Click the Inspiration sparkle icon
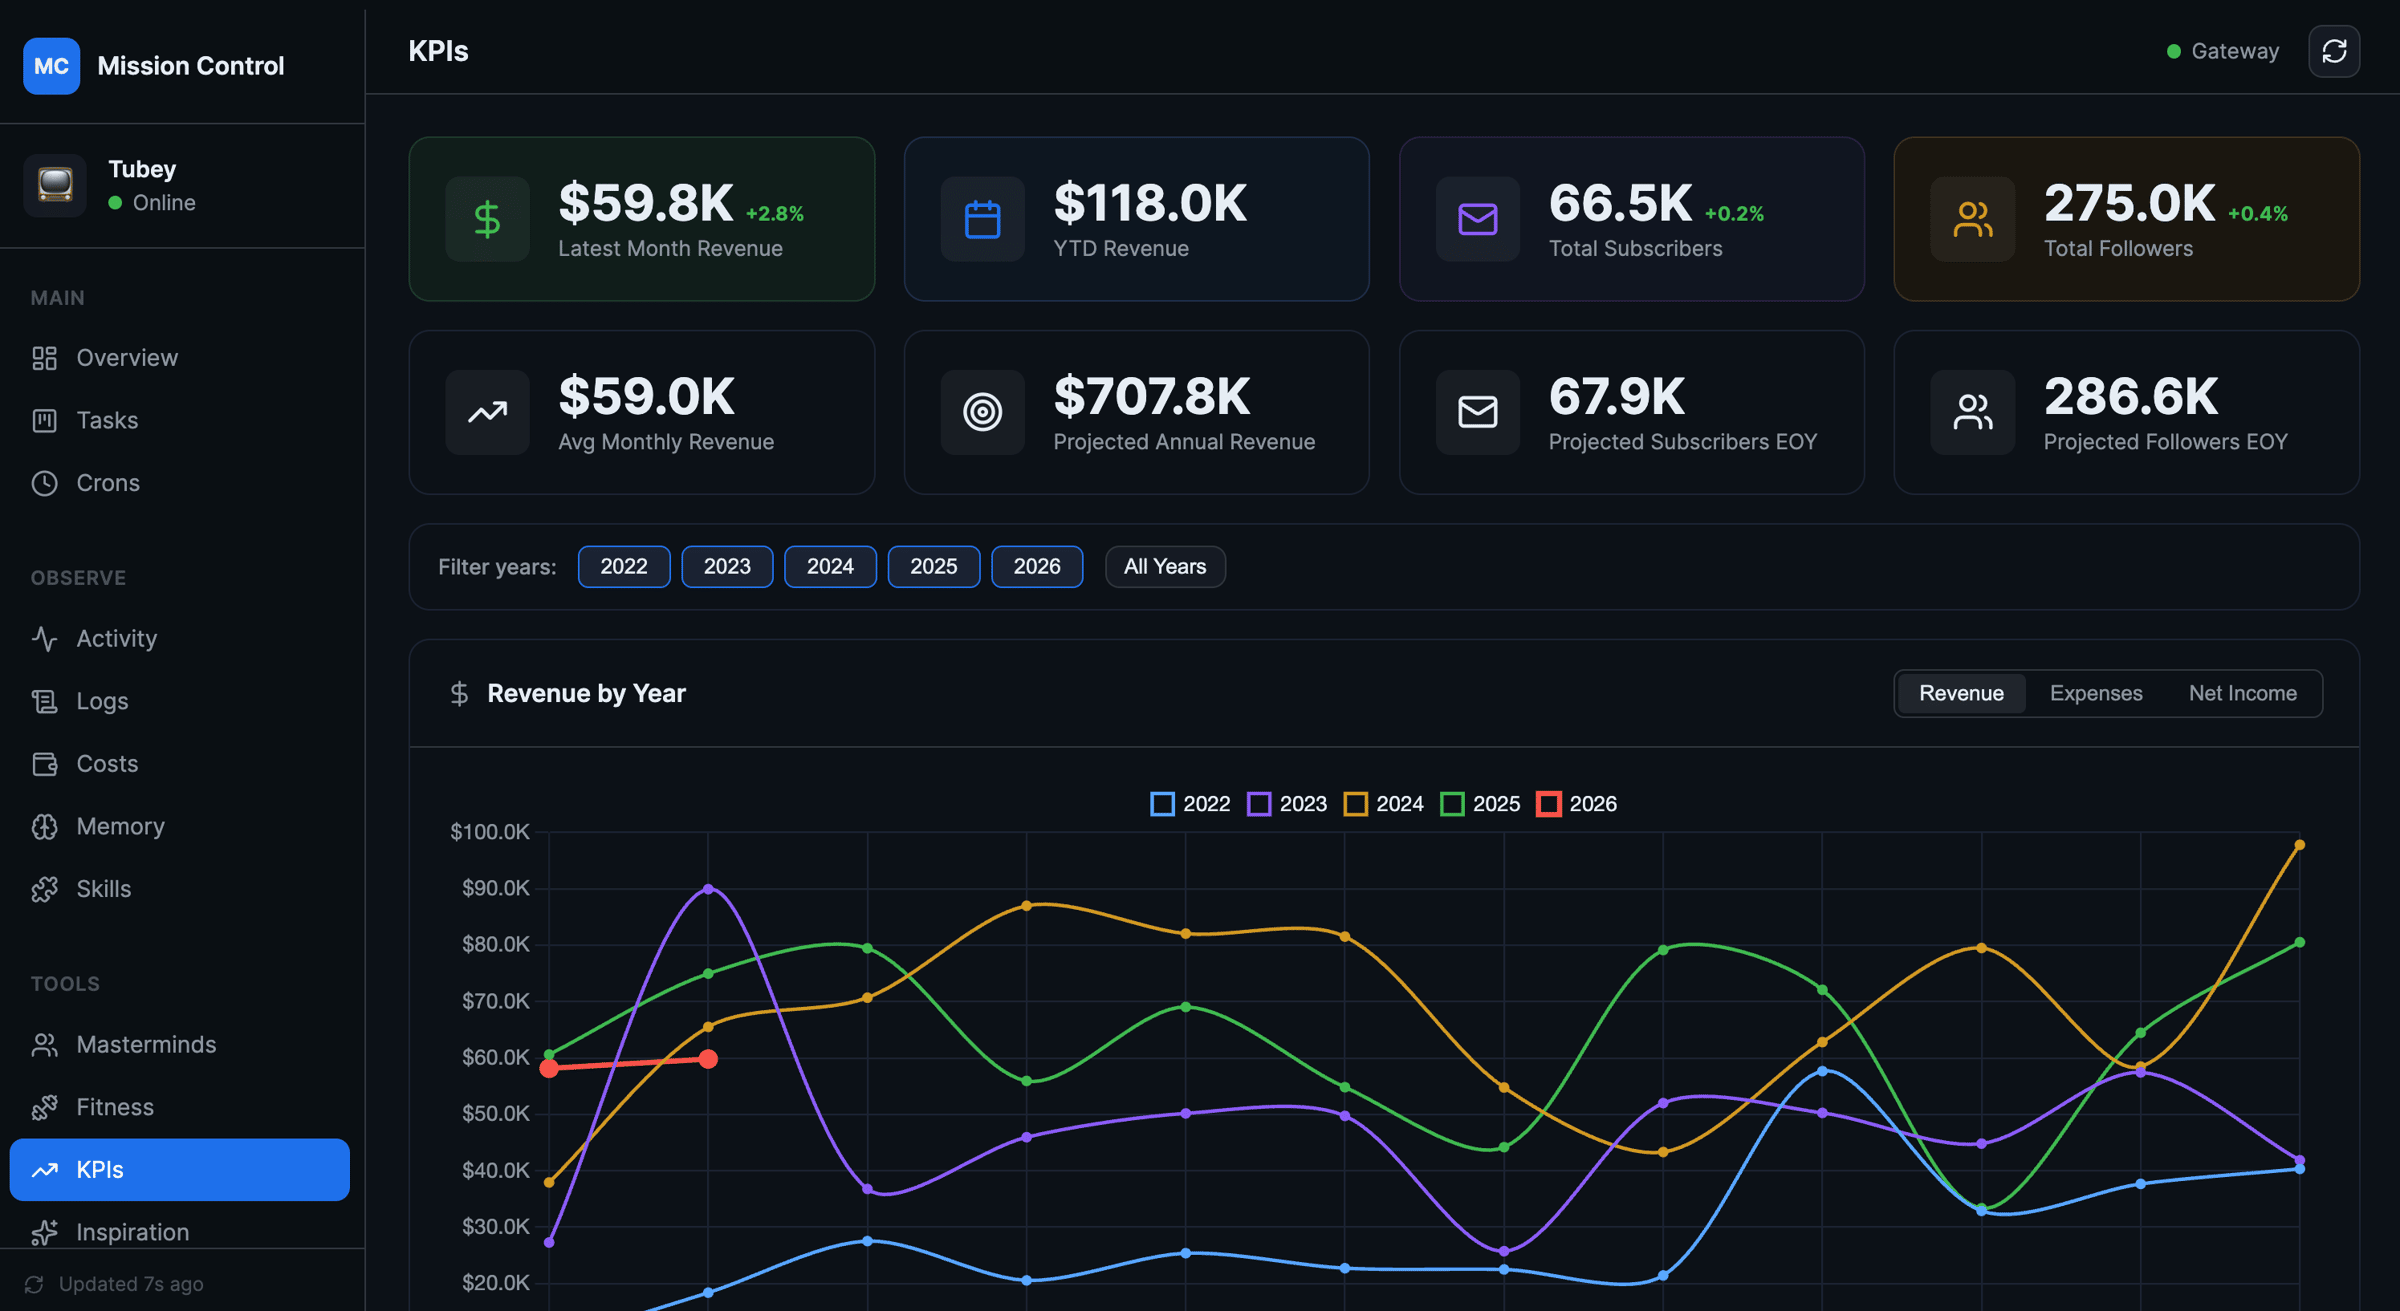The width and height of the screenshot is (2400, 1311). click(x=44, y=1232)
